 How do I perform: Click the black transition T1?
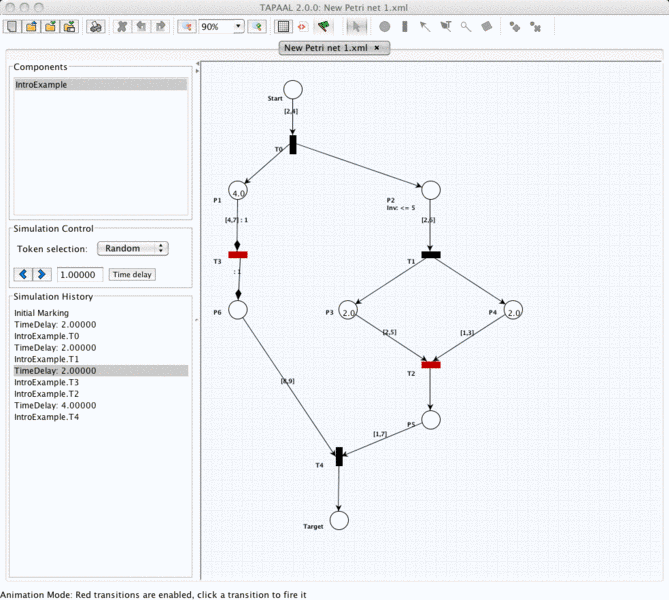tap(431, 255)
